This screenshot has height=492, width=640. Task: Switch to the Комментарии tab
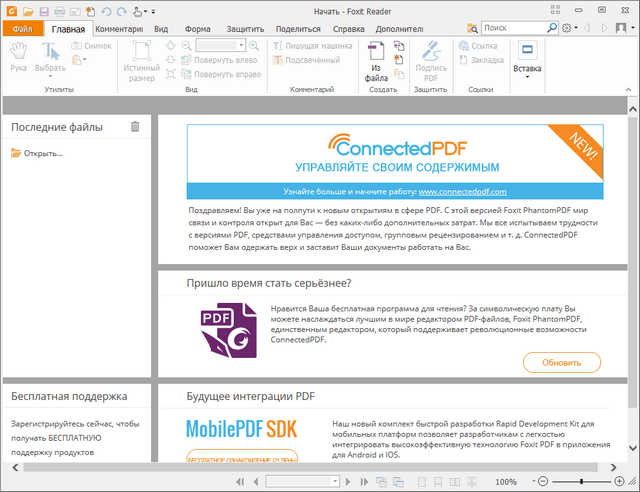tap(119, 30)
